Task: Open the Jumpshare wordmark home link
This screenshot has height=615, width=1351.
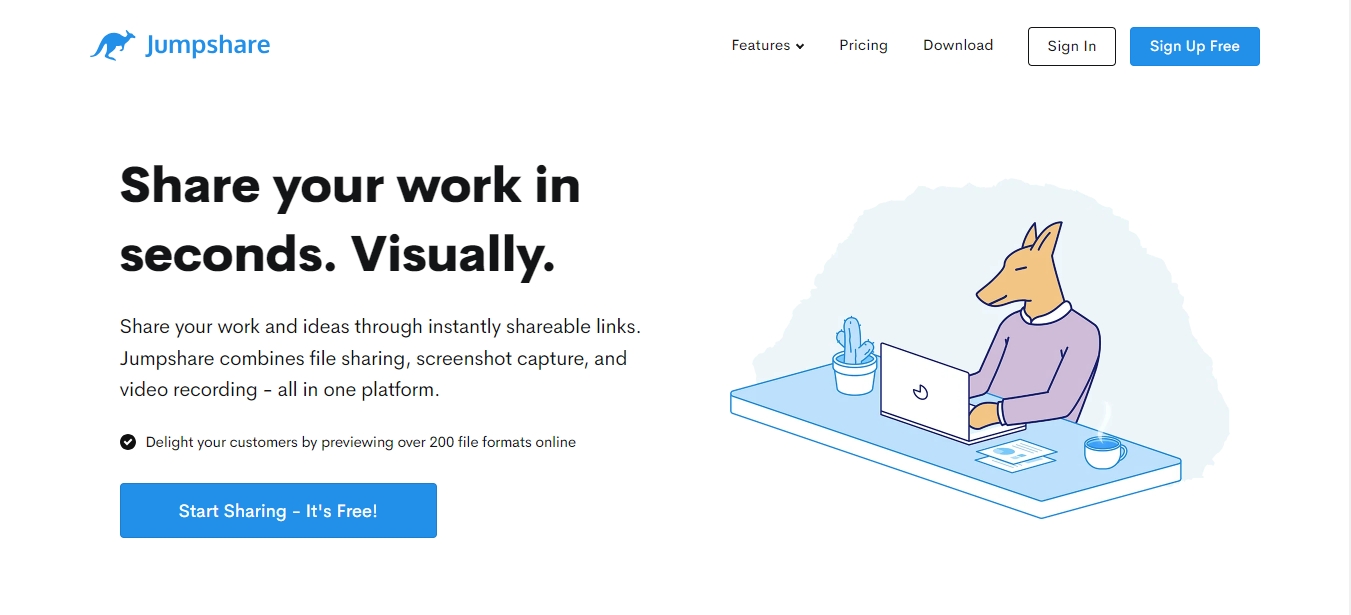Action: pyautogui.click(x=207, y=45)
